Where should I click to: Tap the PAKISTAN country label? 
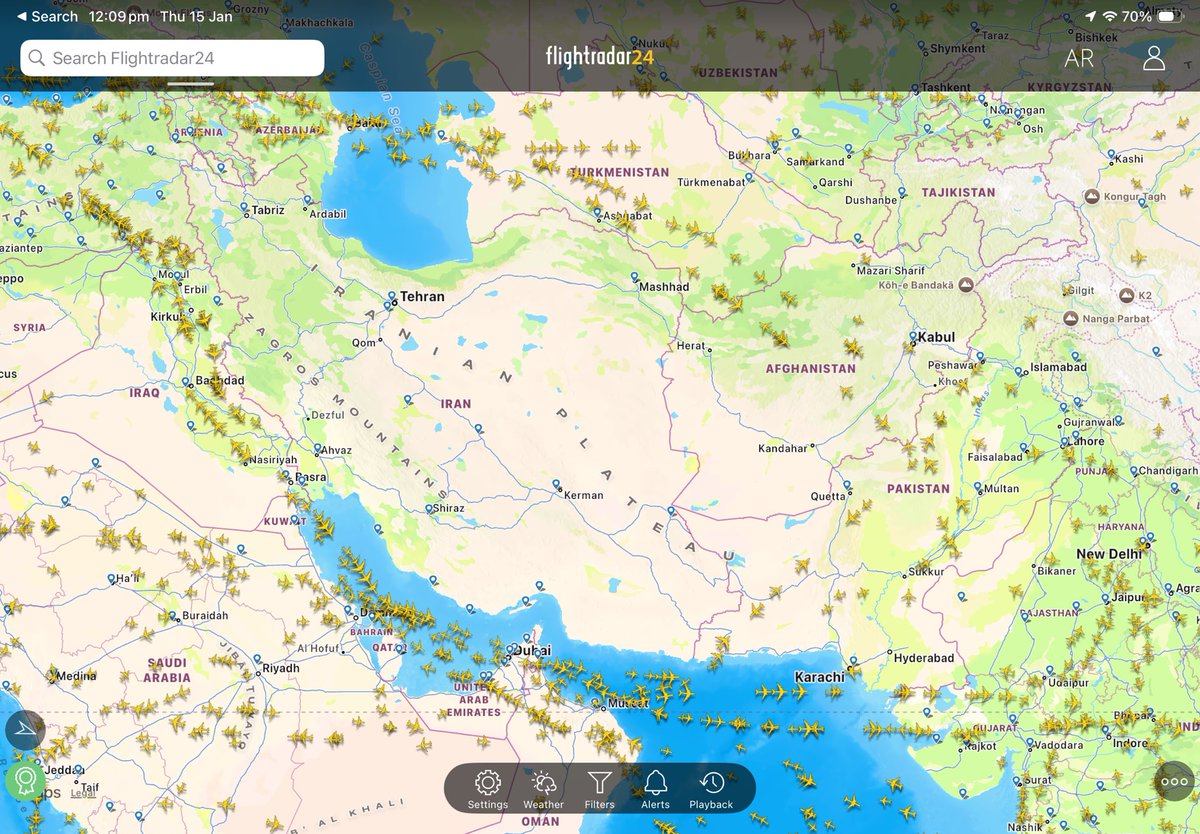click(918, 489)
